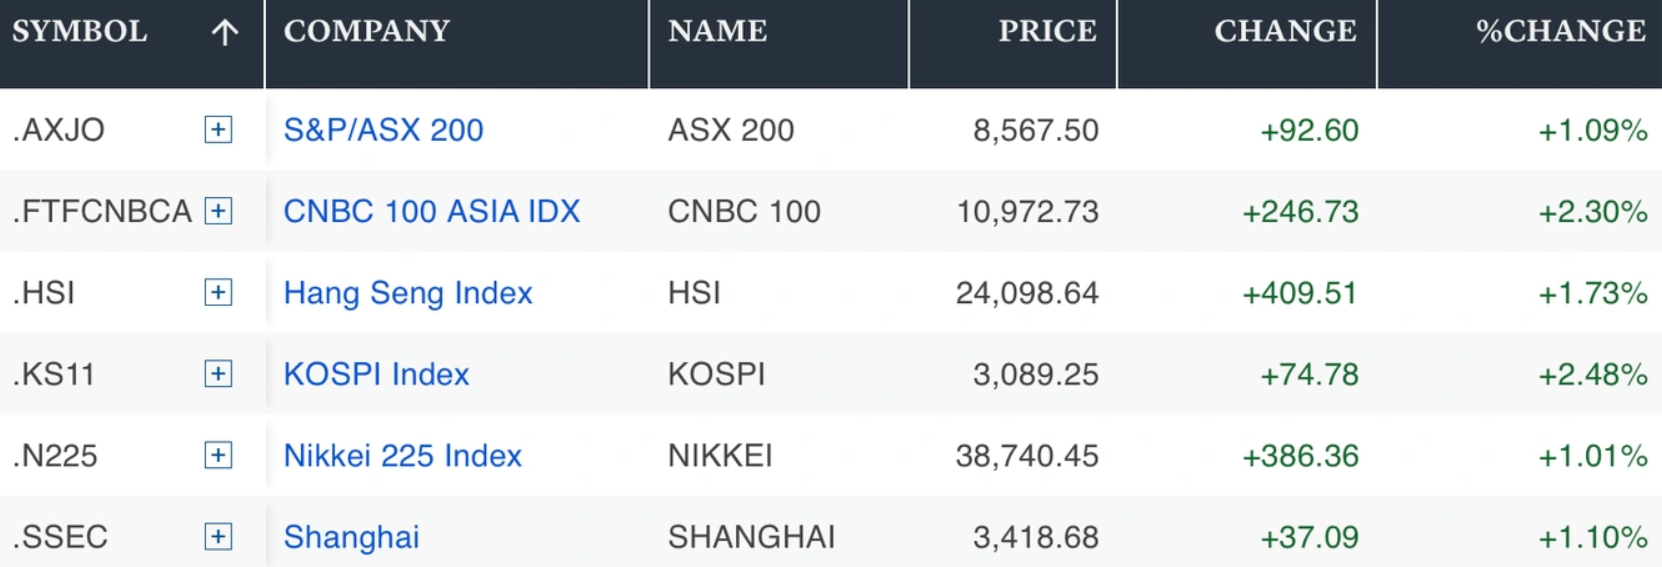Screen dimensions: 1662x567
Task: Sort by the Change column header
Action: coord(1285,31)
